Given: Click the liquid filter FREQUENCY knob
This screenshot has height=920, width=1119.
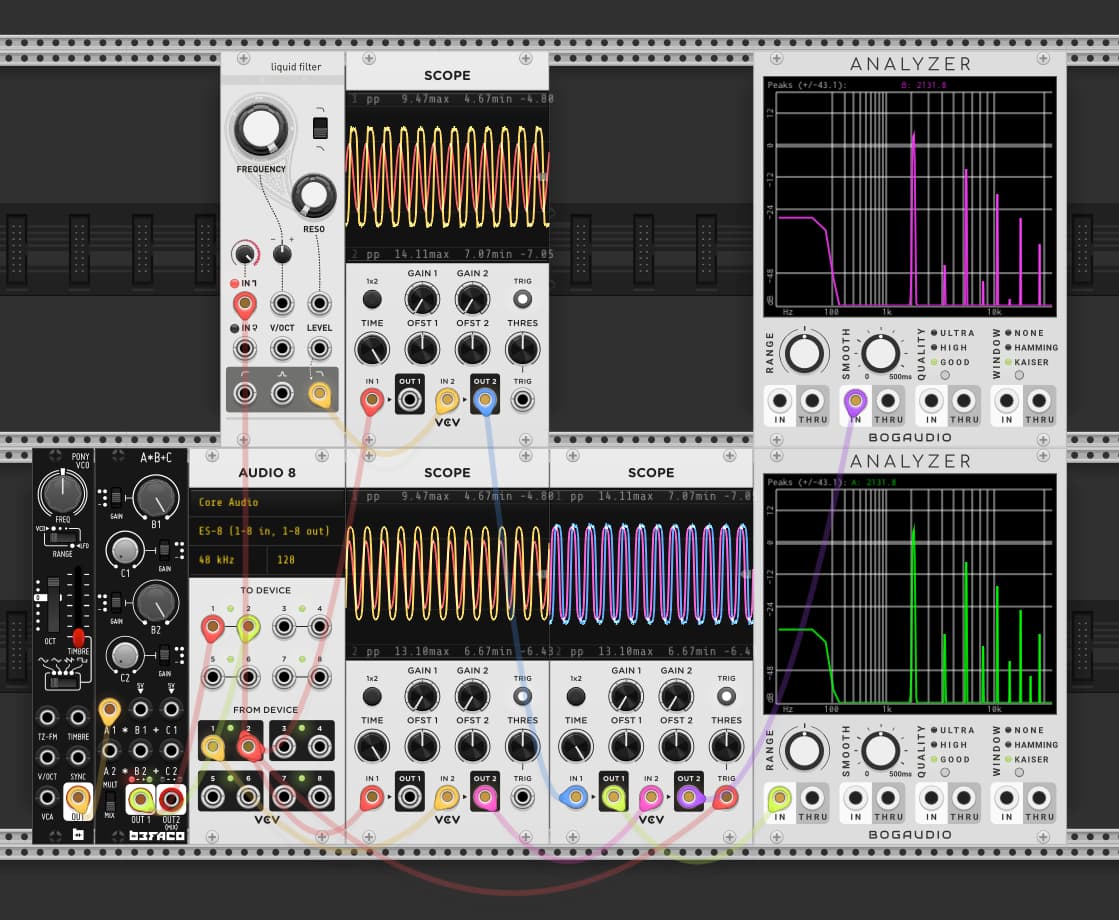Looking at the screenshot, I should [260, 130].
